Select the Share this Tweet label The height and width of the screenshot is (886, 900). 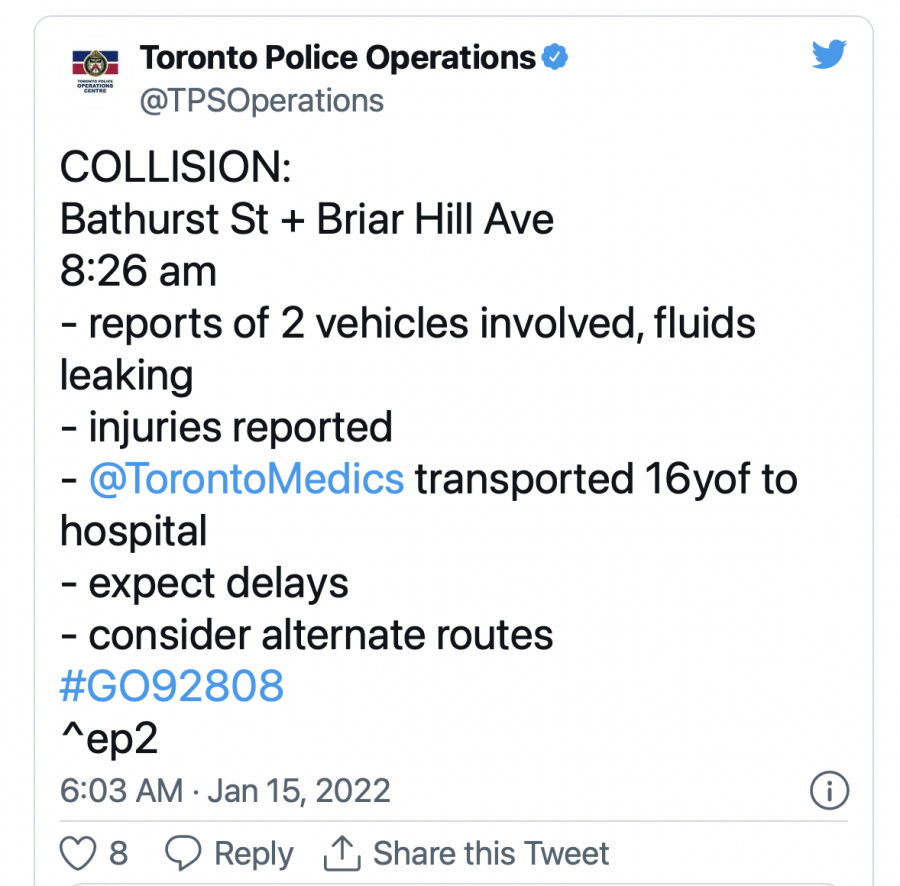[491, 853]
